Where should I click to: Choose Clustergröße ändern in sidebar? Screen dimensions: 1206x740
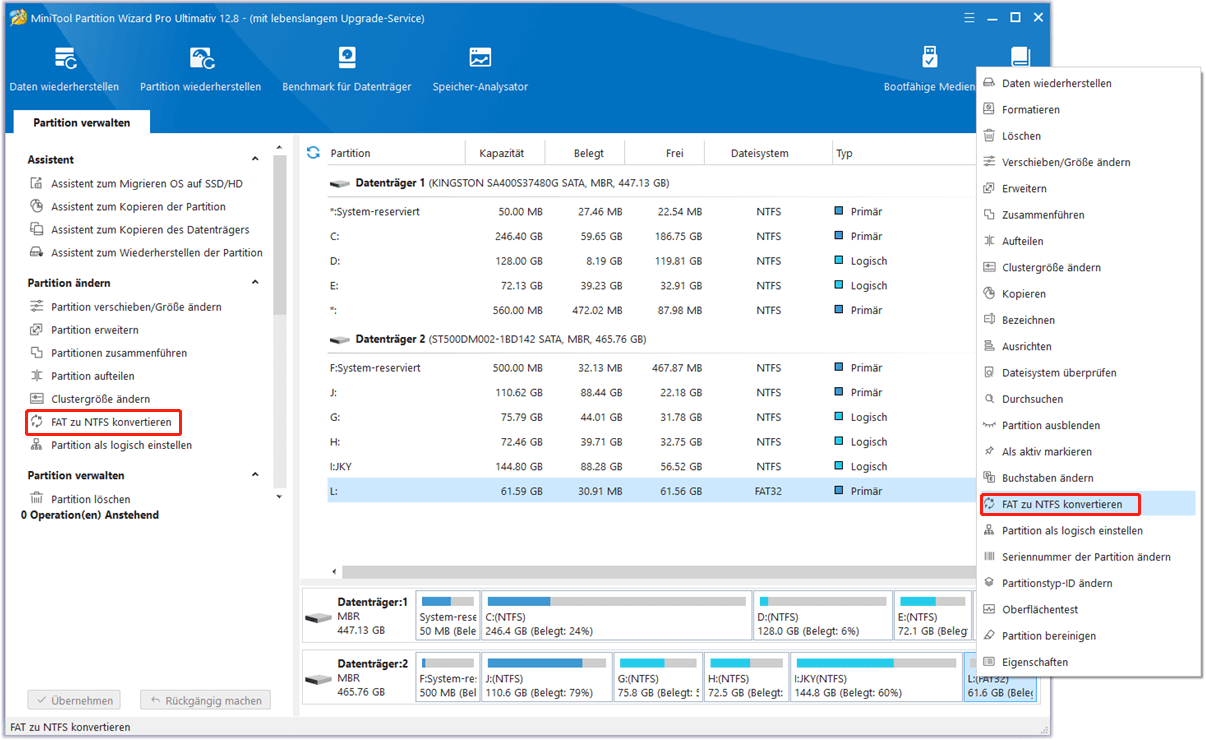pyautogui.click(x=90, y=399)
